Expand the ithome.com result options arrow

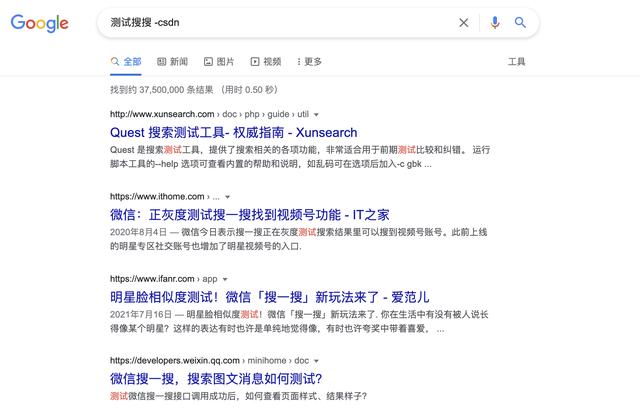(x=227, y=197)
